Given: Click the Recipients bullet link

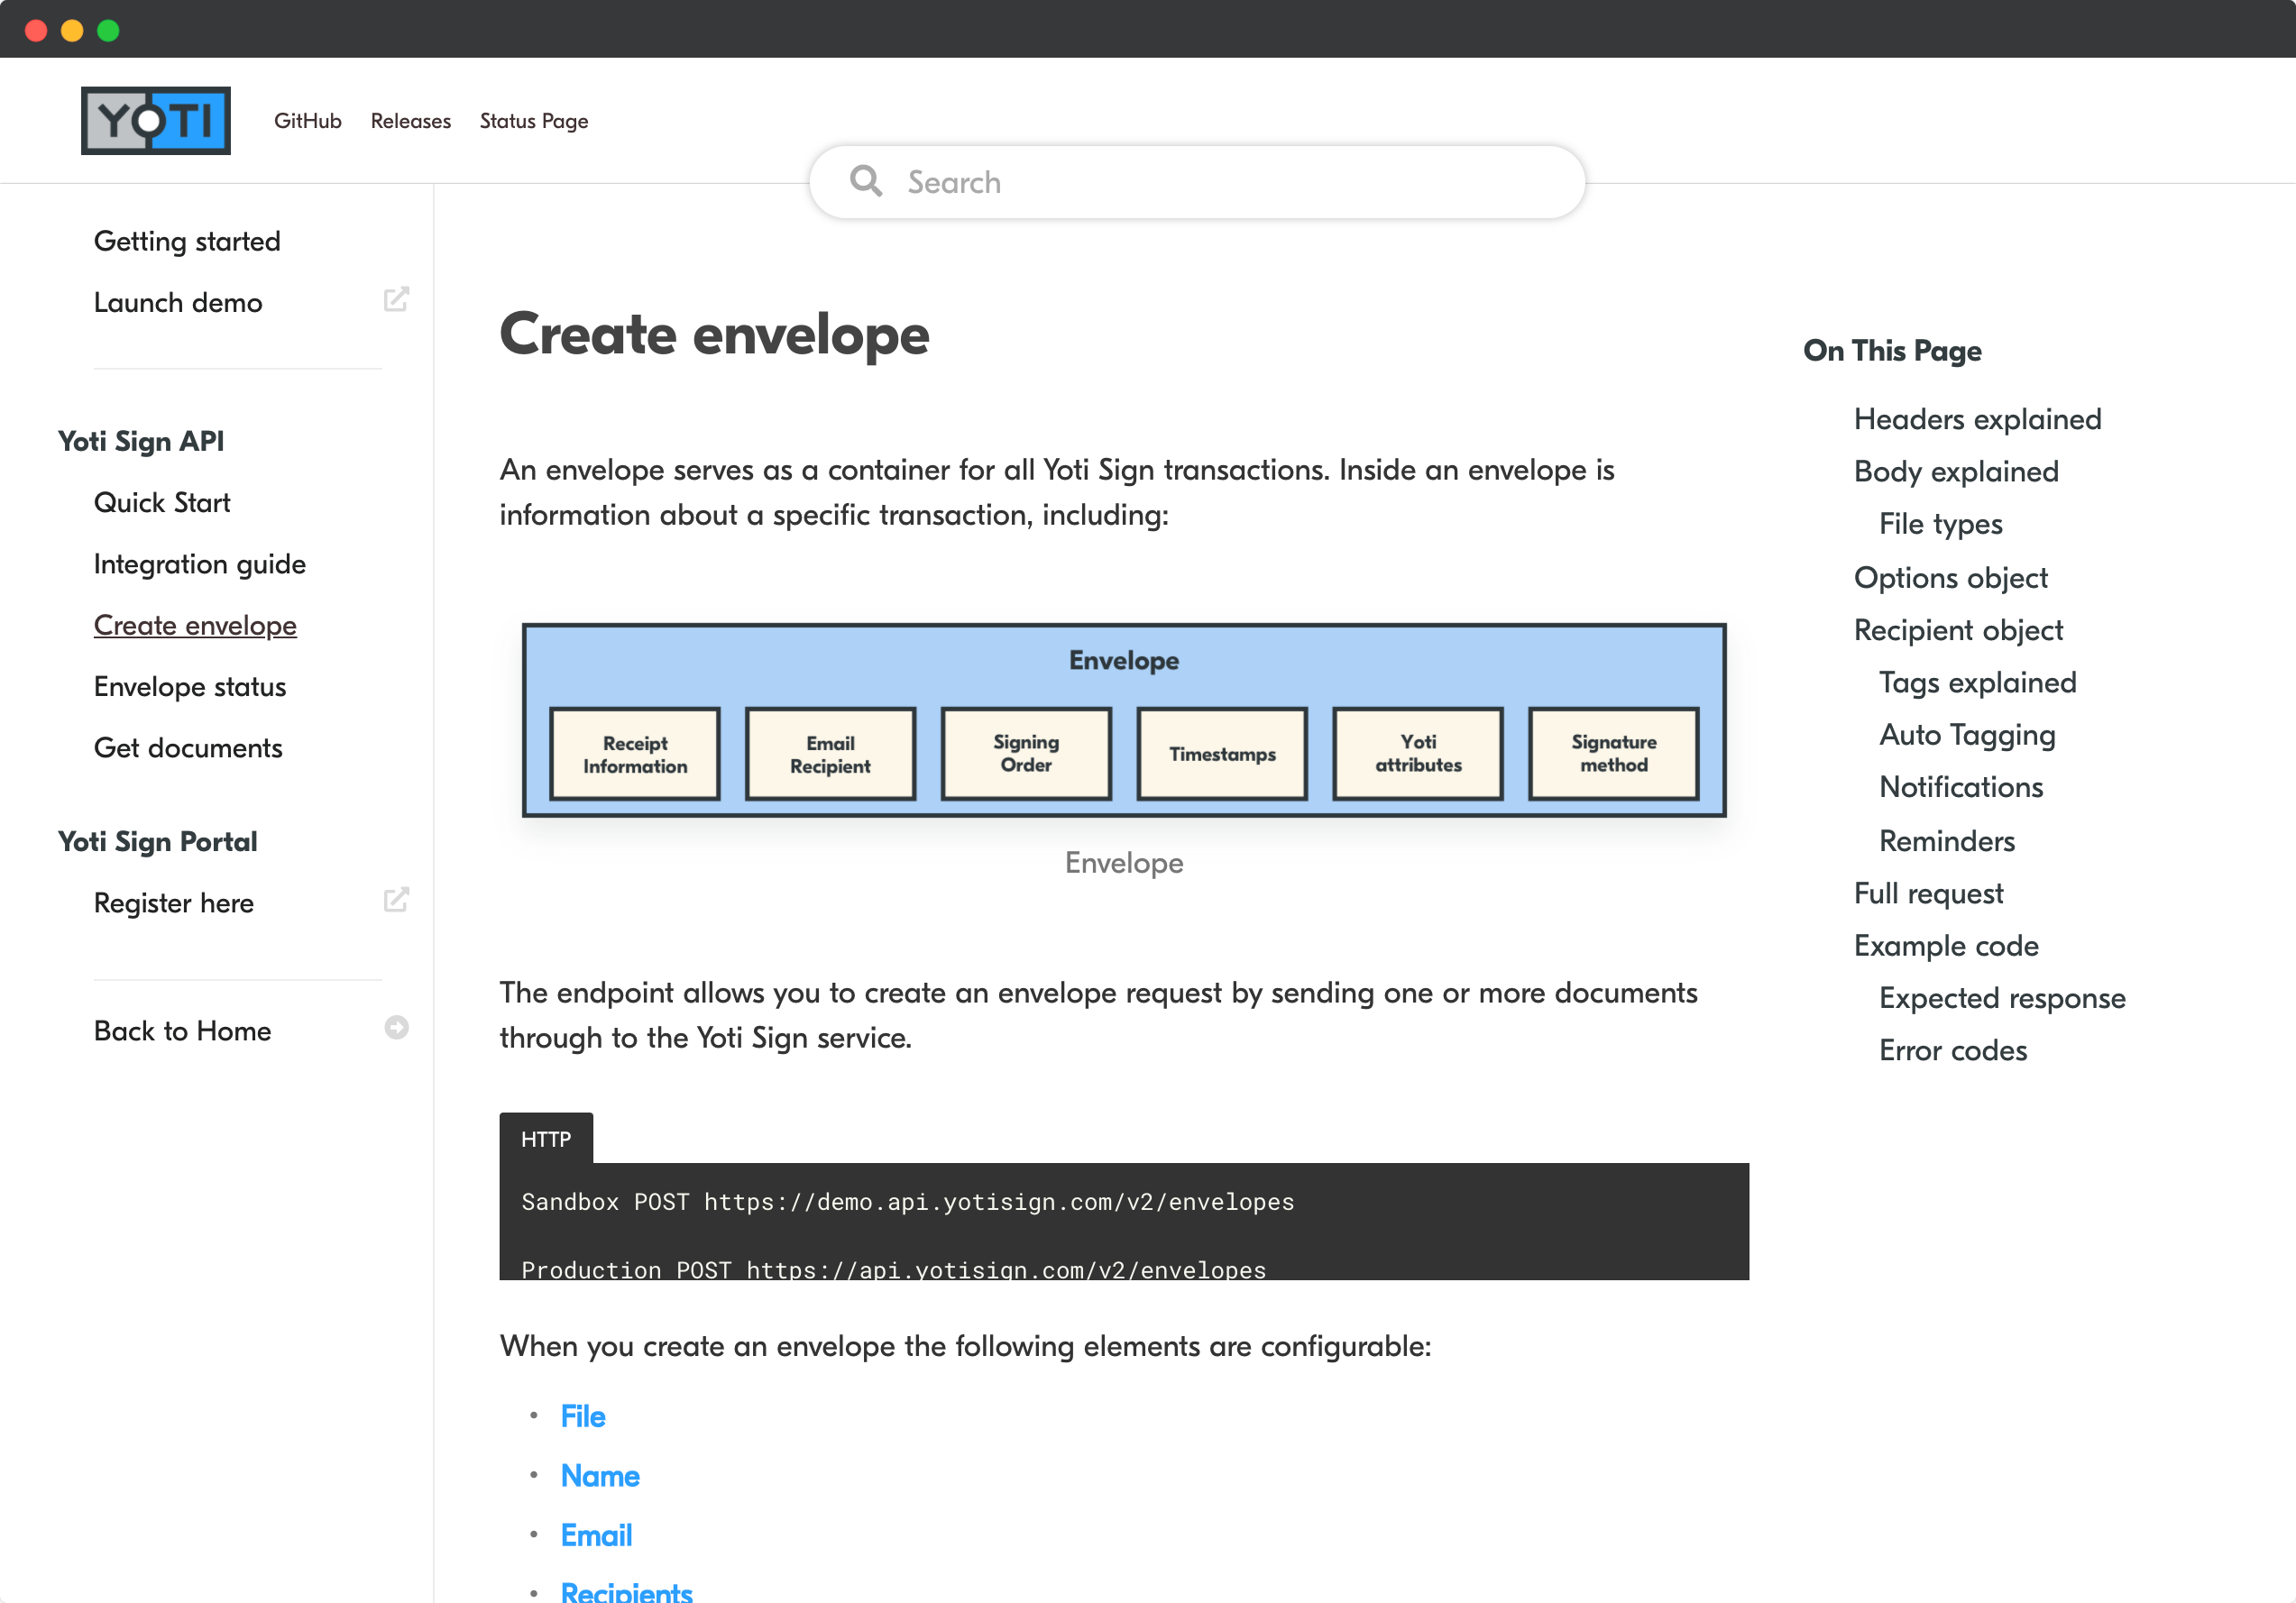Looking at the screenshot, I should 626,1592.
